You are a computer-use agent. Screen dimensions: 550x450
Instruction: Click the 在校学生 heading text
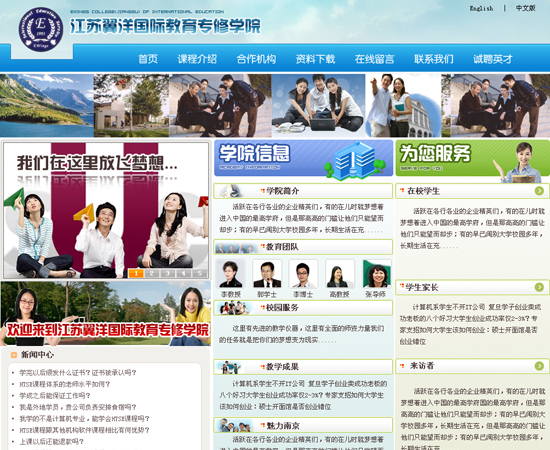tap(423, 191)
